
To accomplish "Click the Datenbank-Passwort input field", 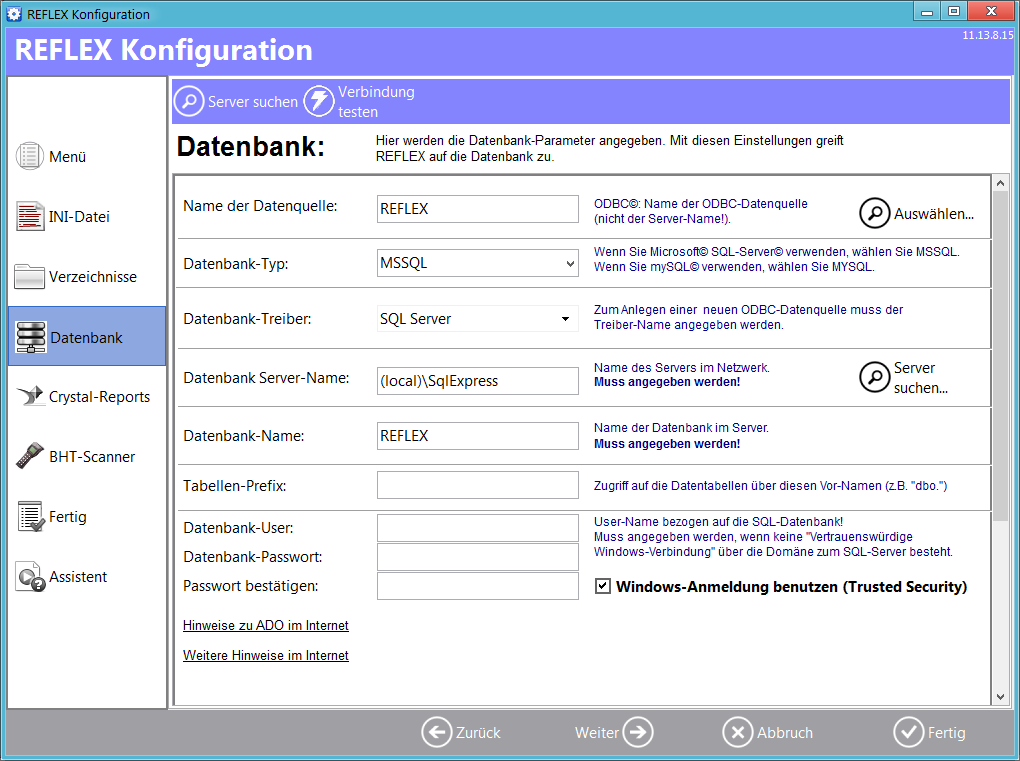I will pos(477,557).
